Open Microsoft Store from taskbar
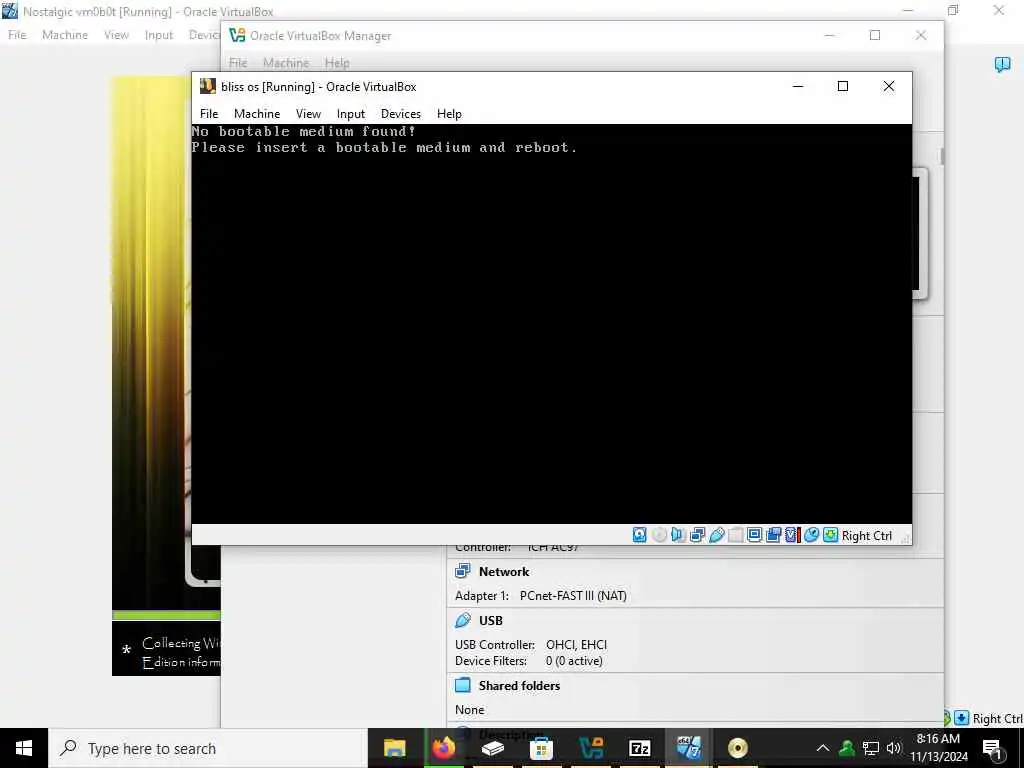The image size is (1024, 768). [541, 748]
